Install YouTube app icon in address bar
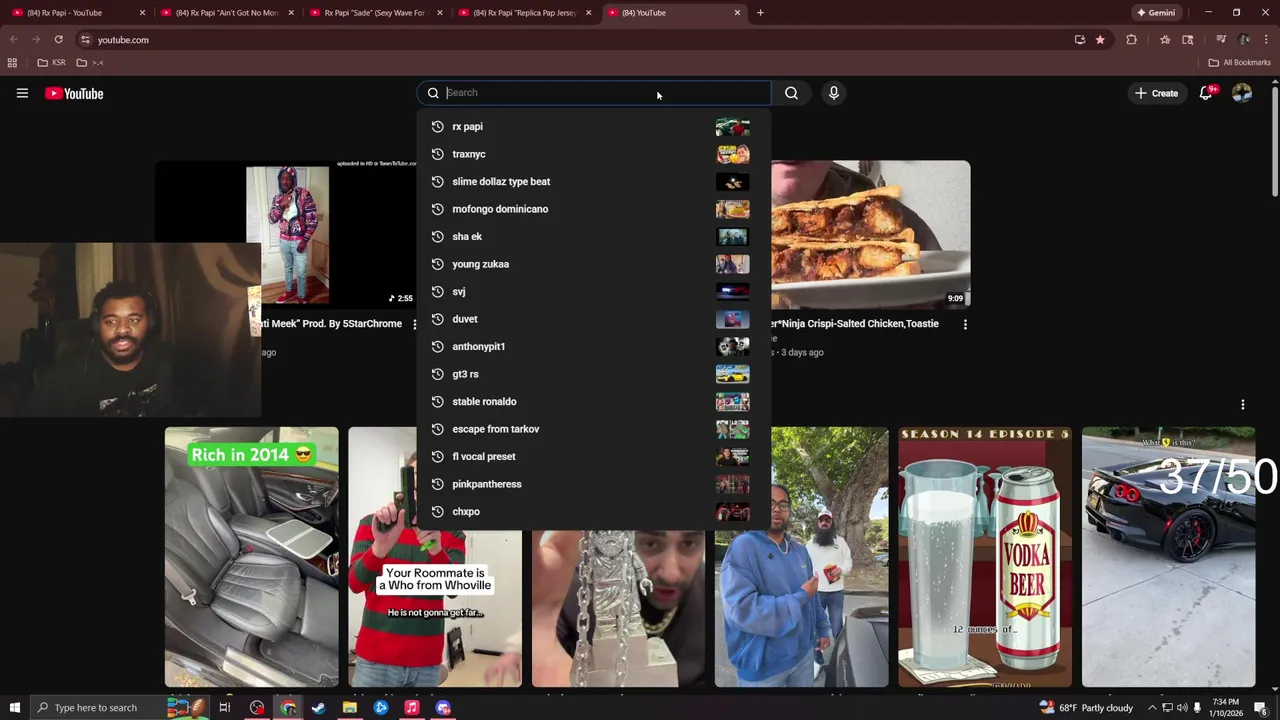 [1080, 40]
